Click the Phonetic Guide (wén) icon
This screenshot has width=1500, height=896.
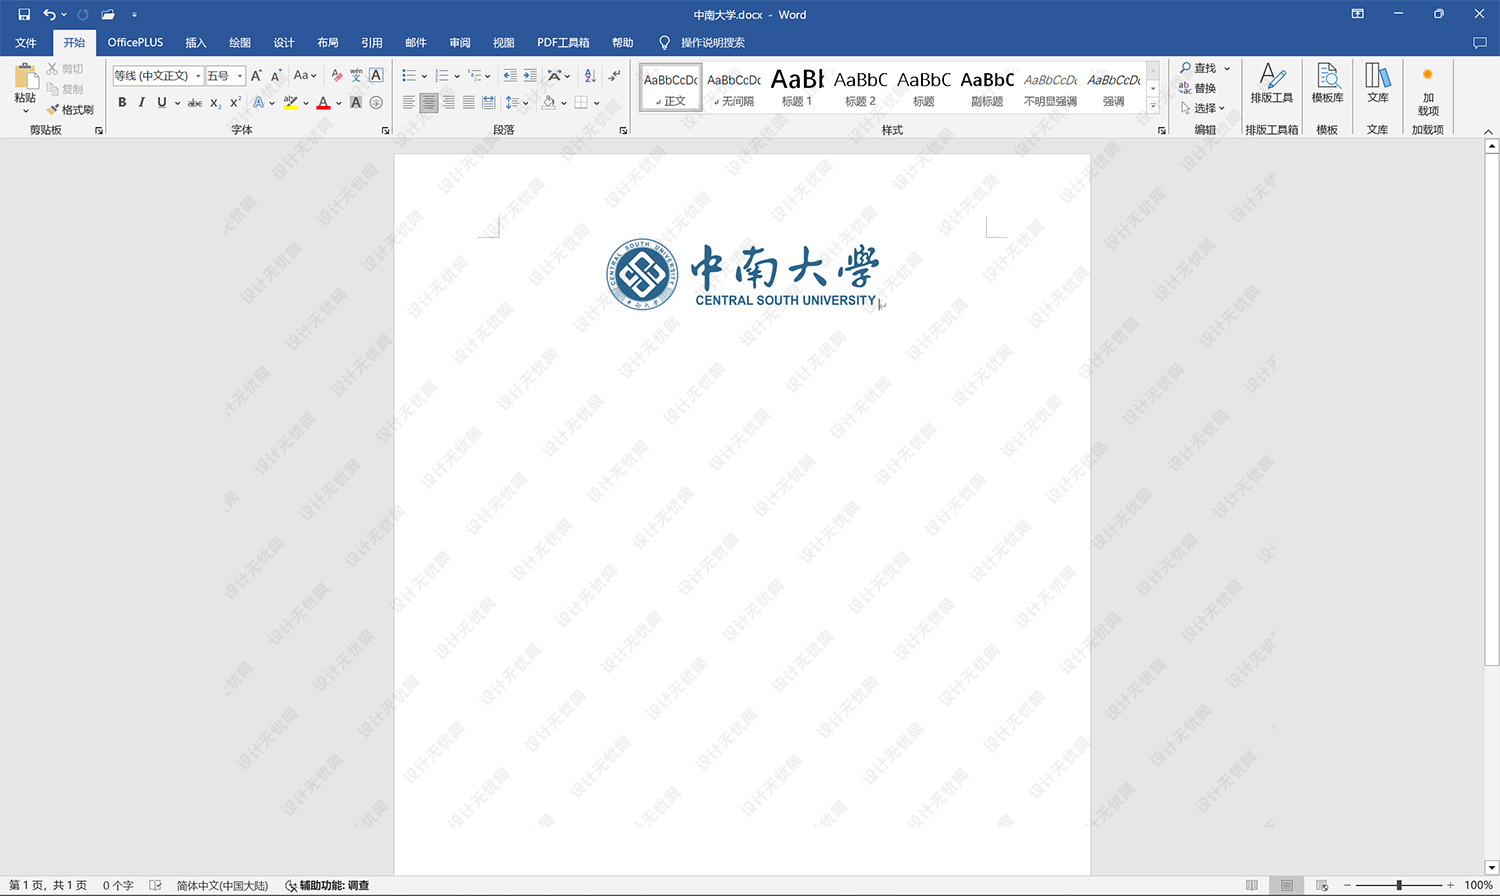(356, 76)
